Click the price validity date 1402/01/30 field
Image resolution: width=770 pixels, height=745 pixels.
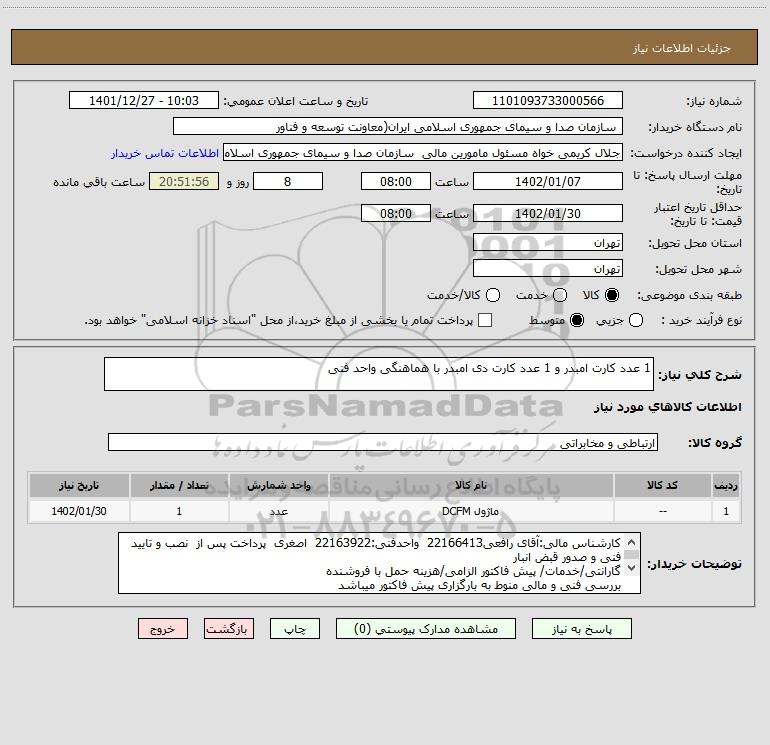548,213
